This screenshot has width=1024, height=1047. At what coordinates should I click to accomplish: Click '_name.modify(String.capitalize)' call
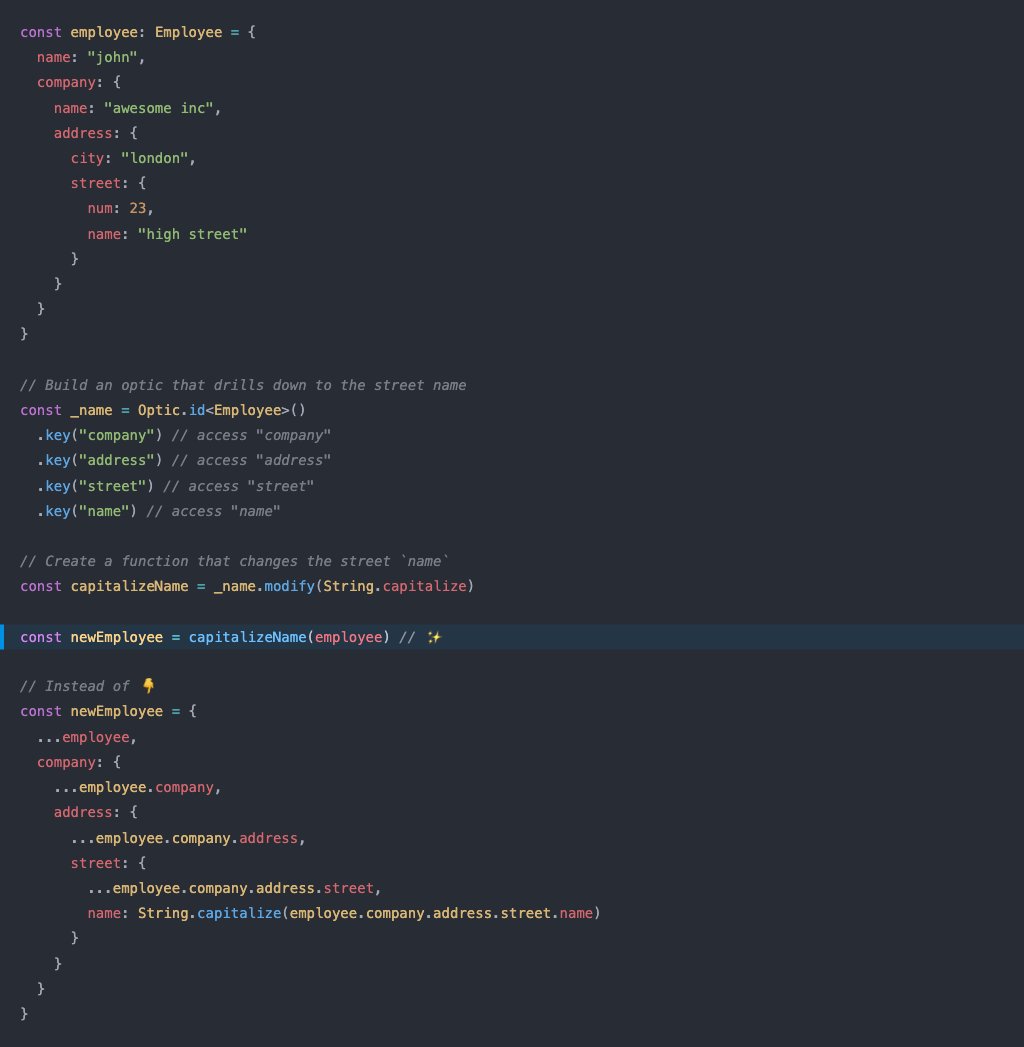344,586
